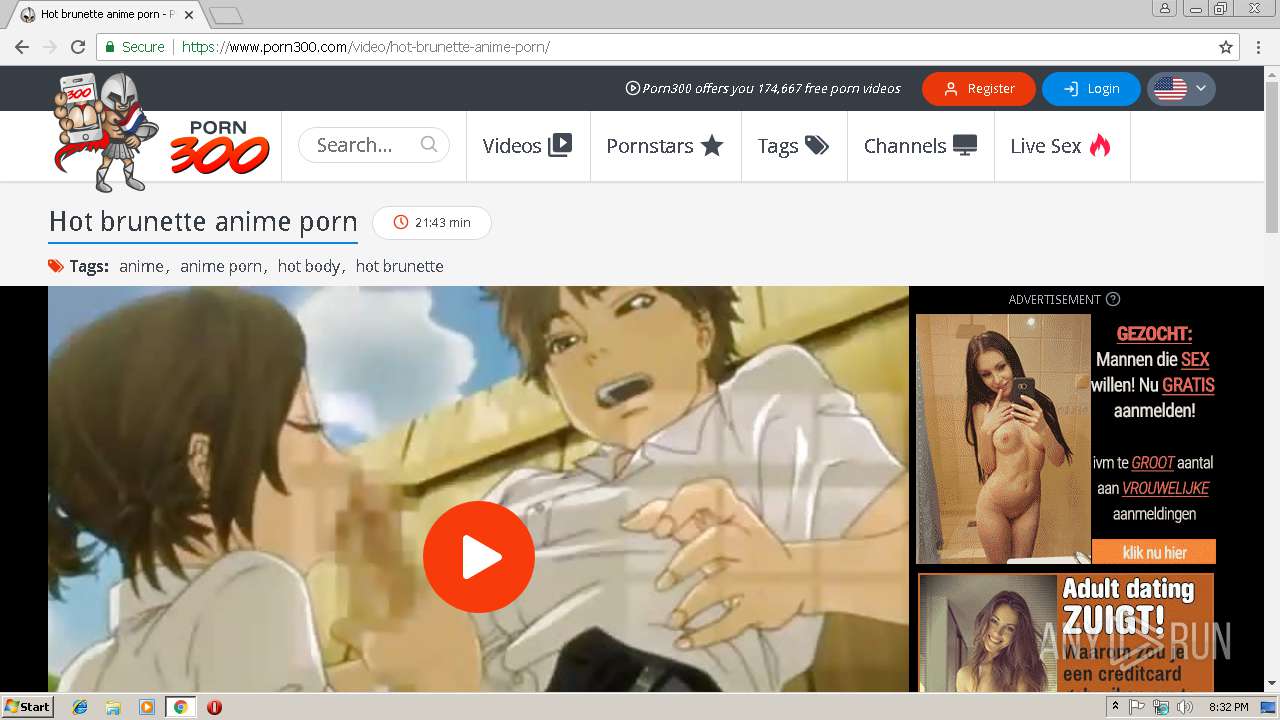The height and width of the screenshot is (720, 1280).
Task: Click the blue Login button
Action: tap(1091, 89)
